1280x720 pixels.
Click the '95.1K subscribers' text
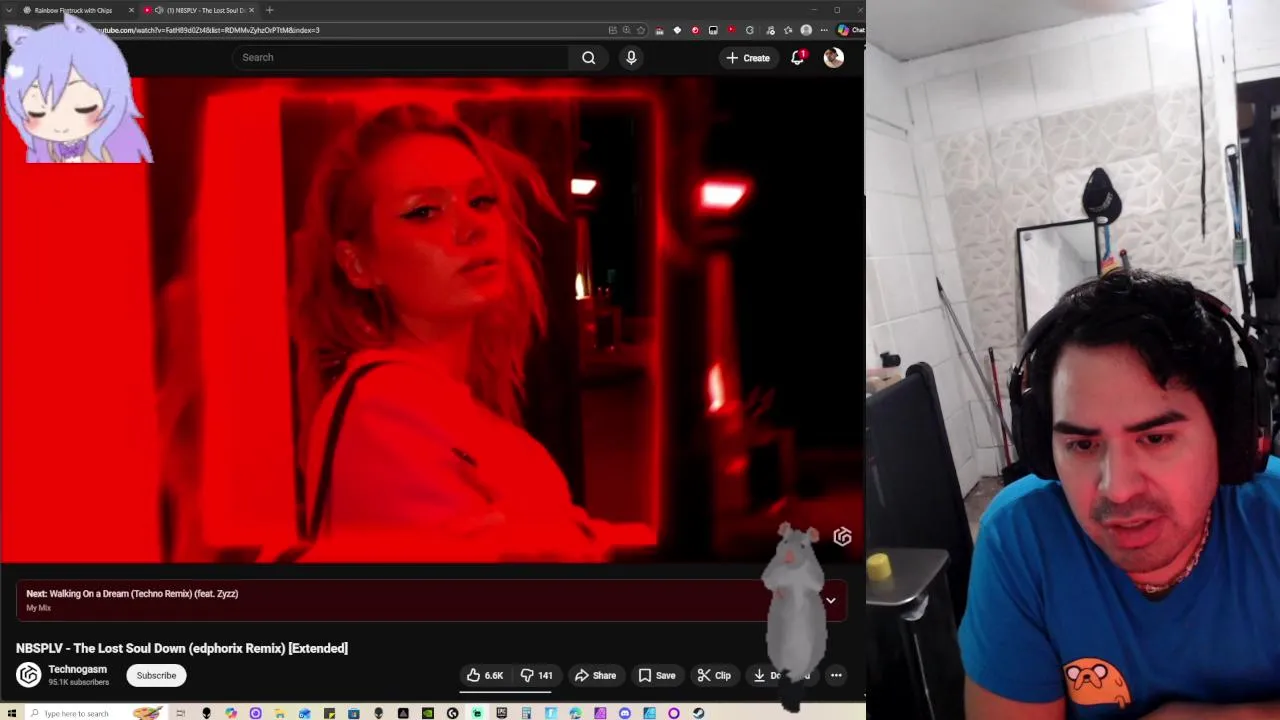tap(78, 682)
